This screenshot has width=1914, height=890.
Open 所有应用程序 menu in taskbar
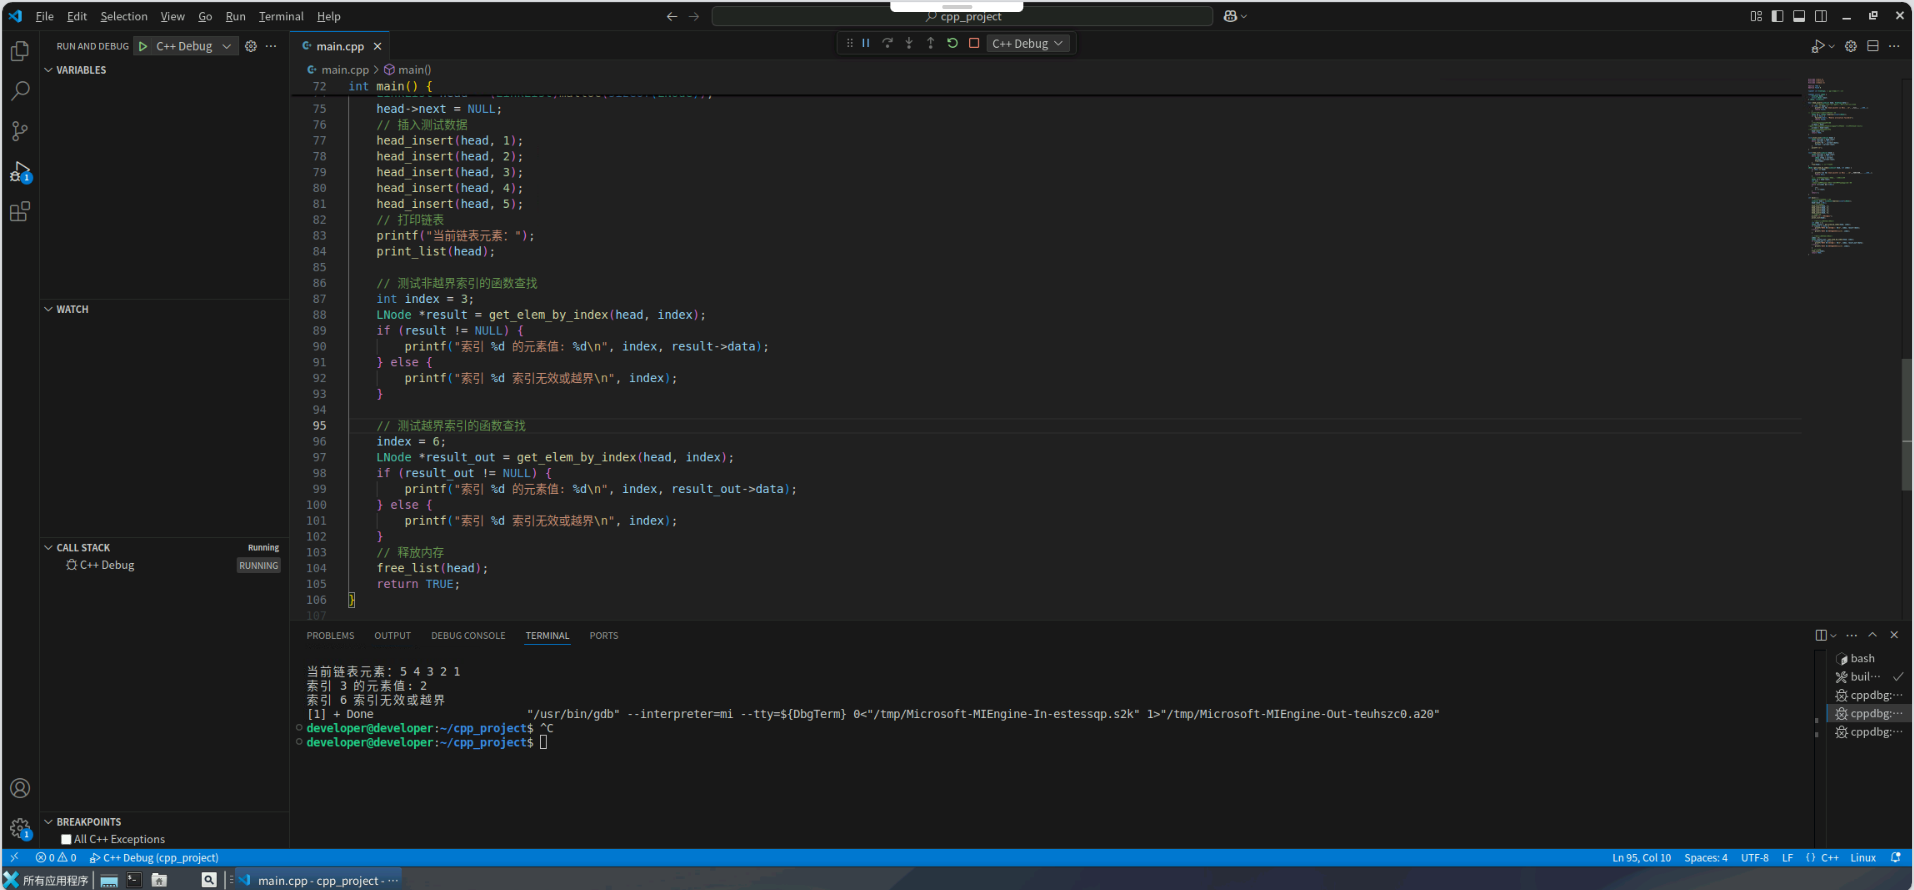click(46, 880)
